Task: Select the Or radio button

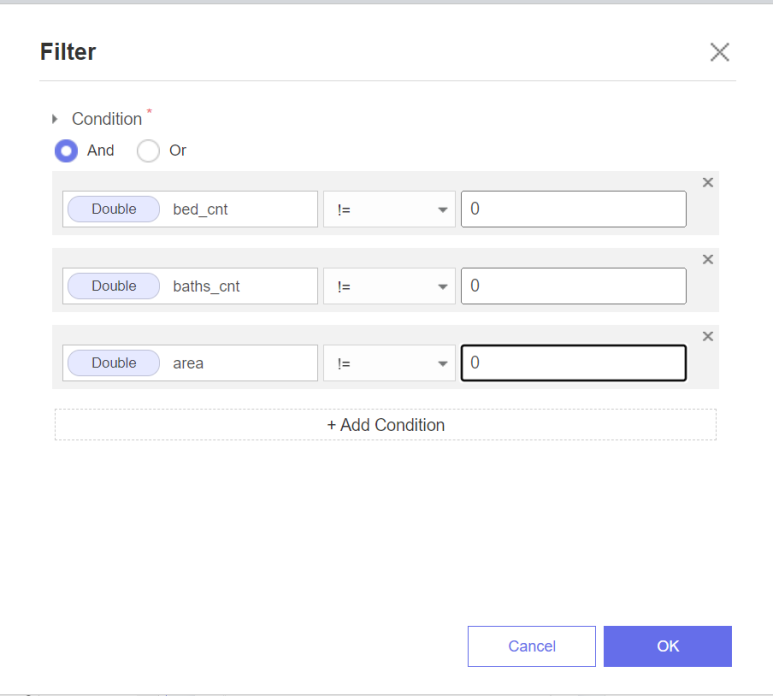Action: [148, 150]
